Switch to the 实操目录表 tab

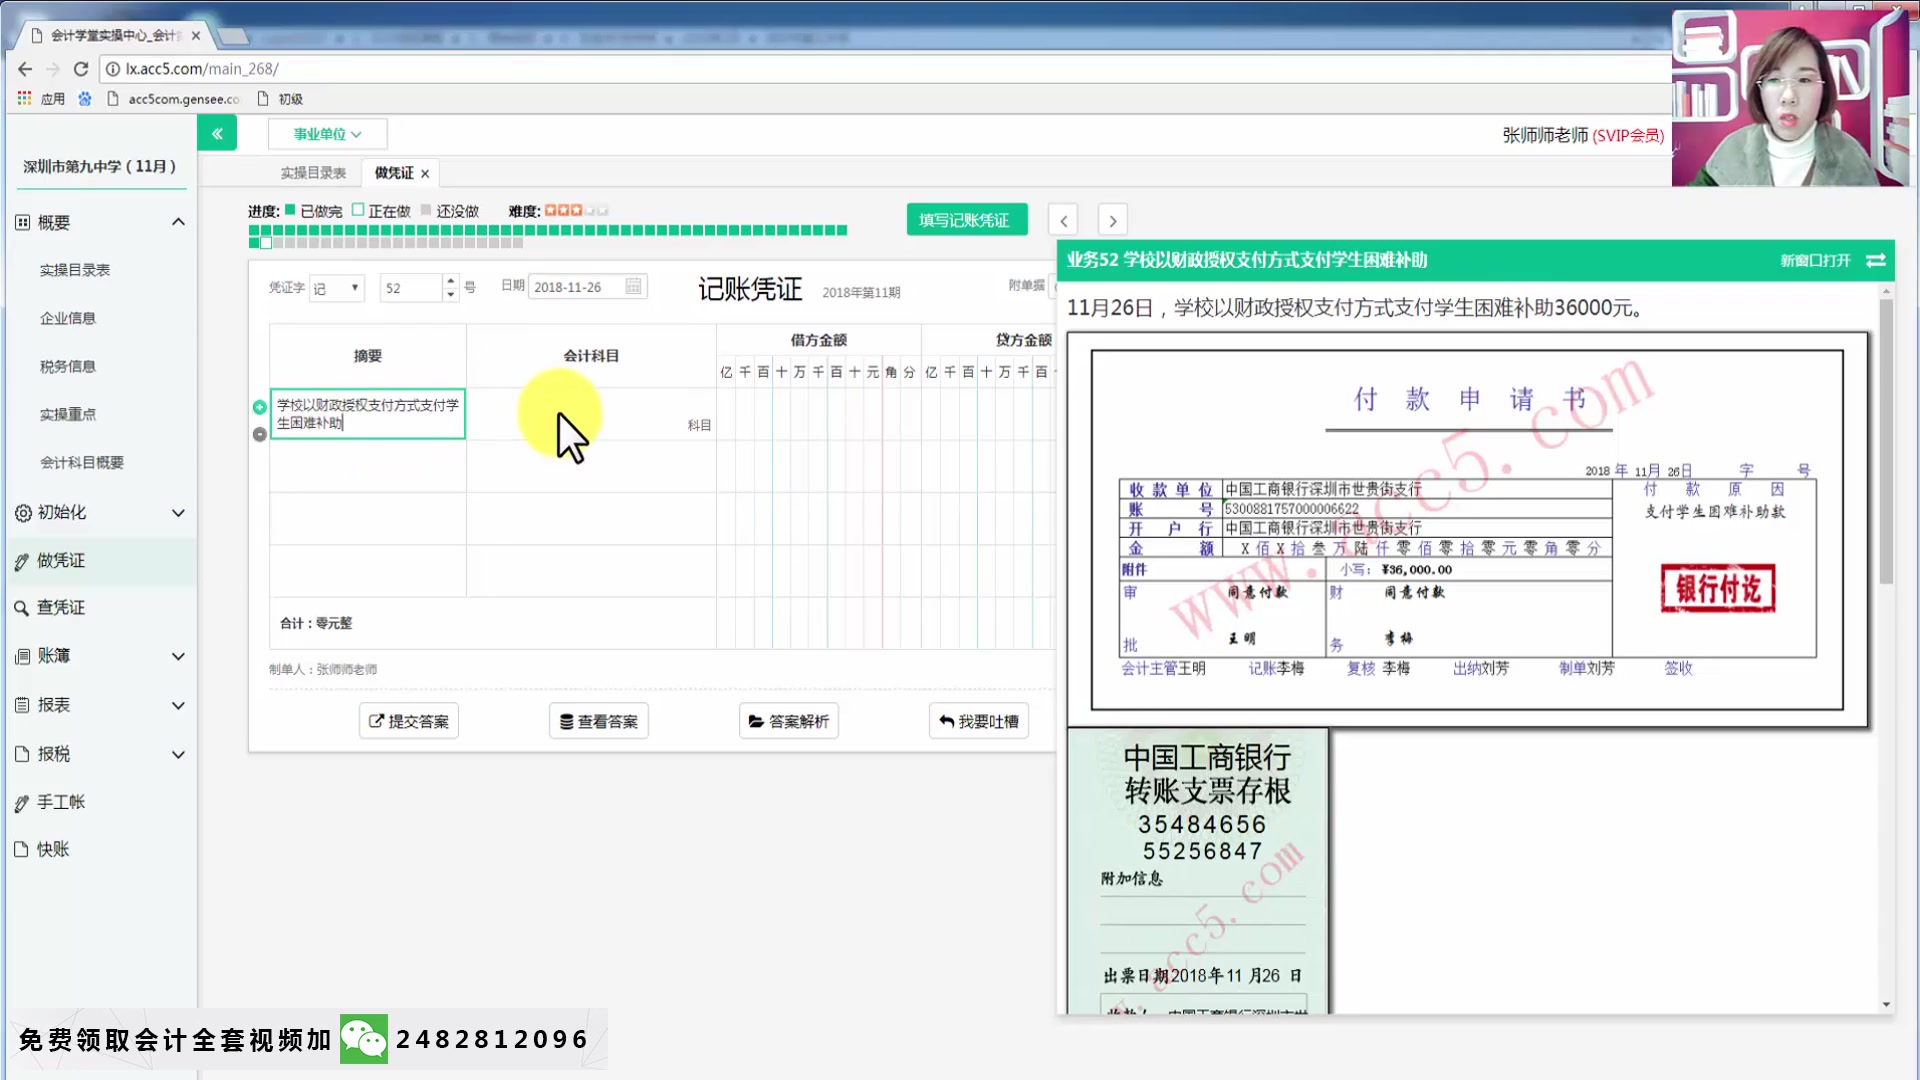(x=313, y=172)
